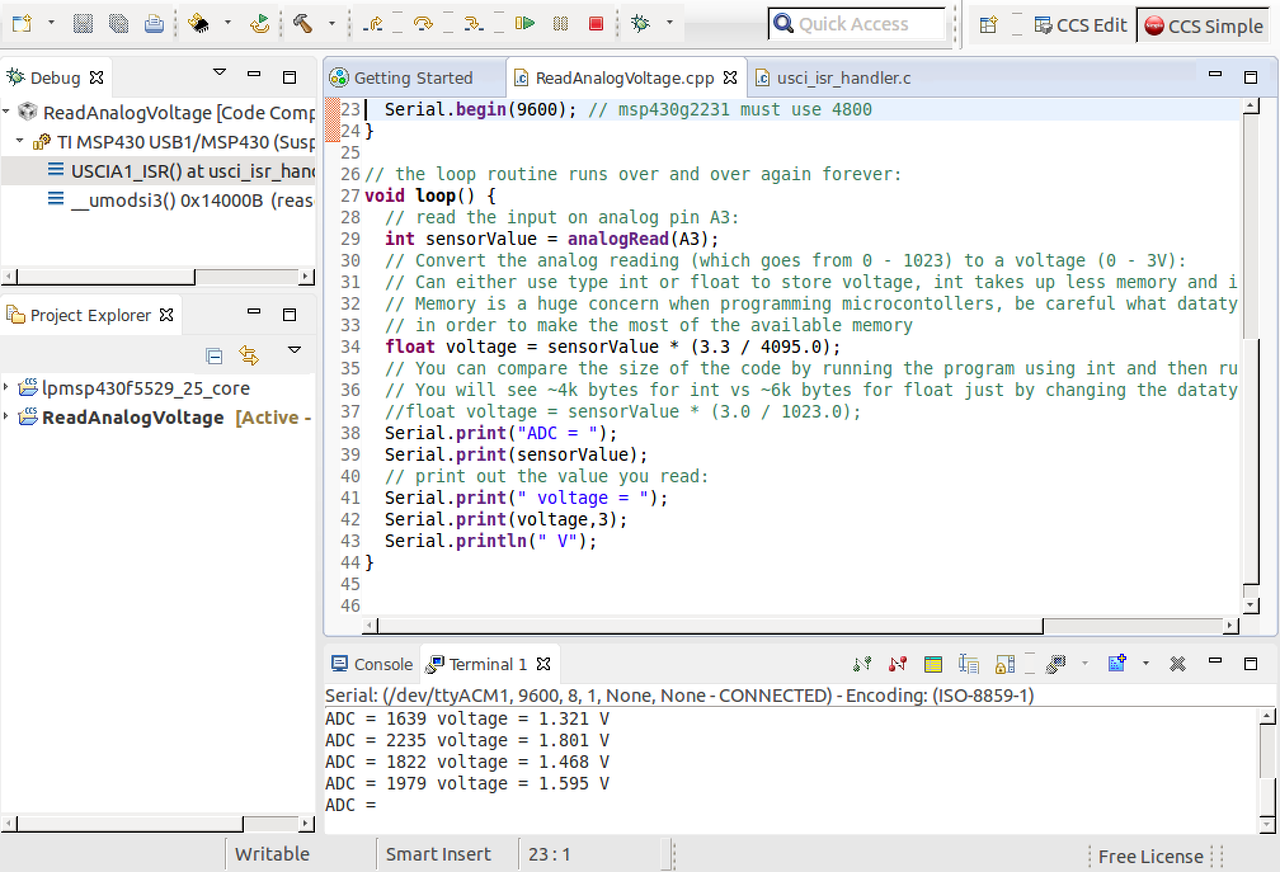Toggle Link with Editor in Project Explorer
The height and width of the screenshot is (872, 1280).
pos(248,356)
